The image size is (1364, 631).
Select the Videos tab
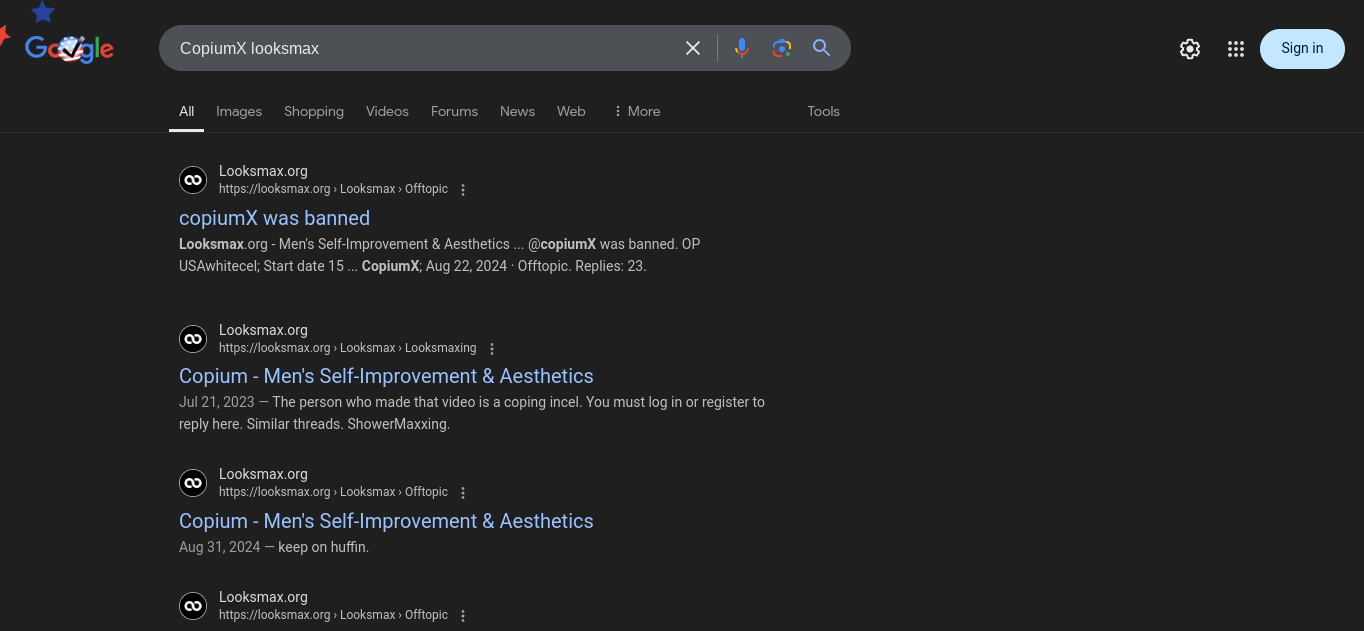(x=387, y=111)
